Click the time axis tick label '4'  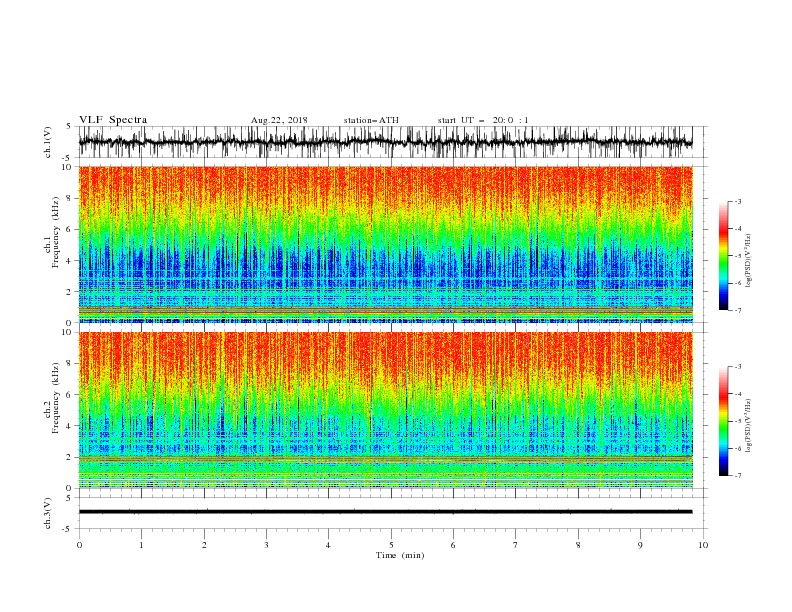pyautogui.click(x=328, y=545)
